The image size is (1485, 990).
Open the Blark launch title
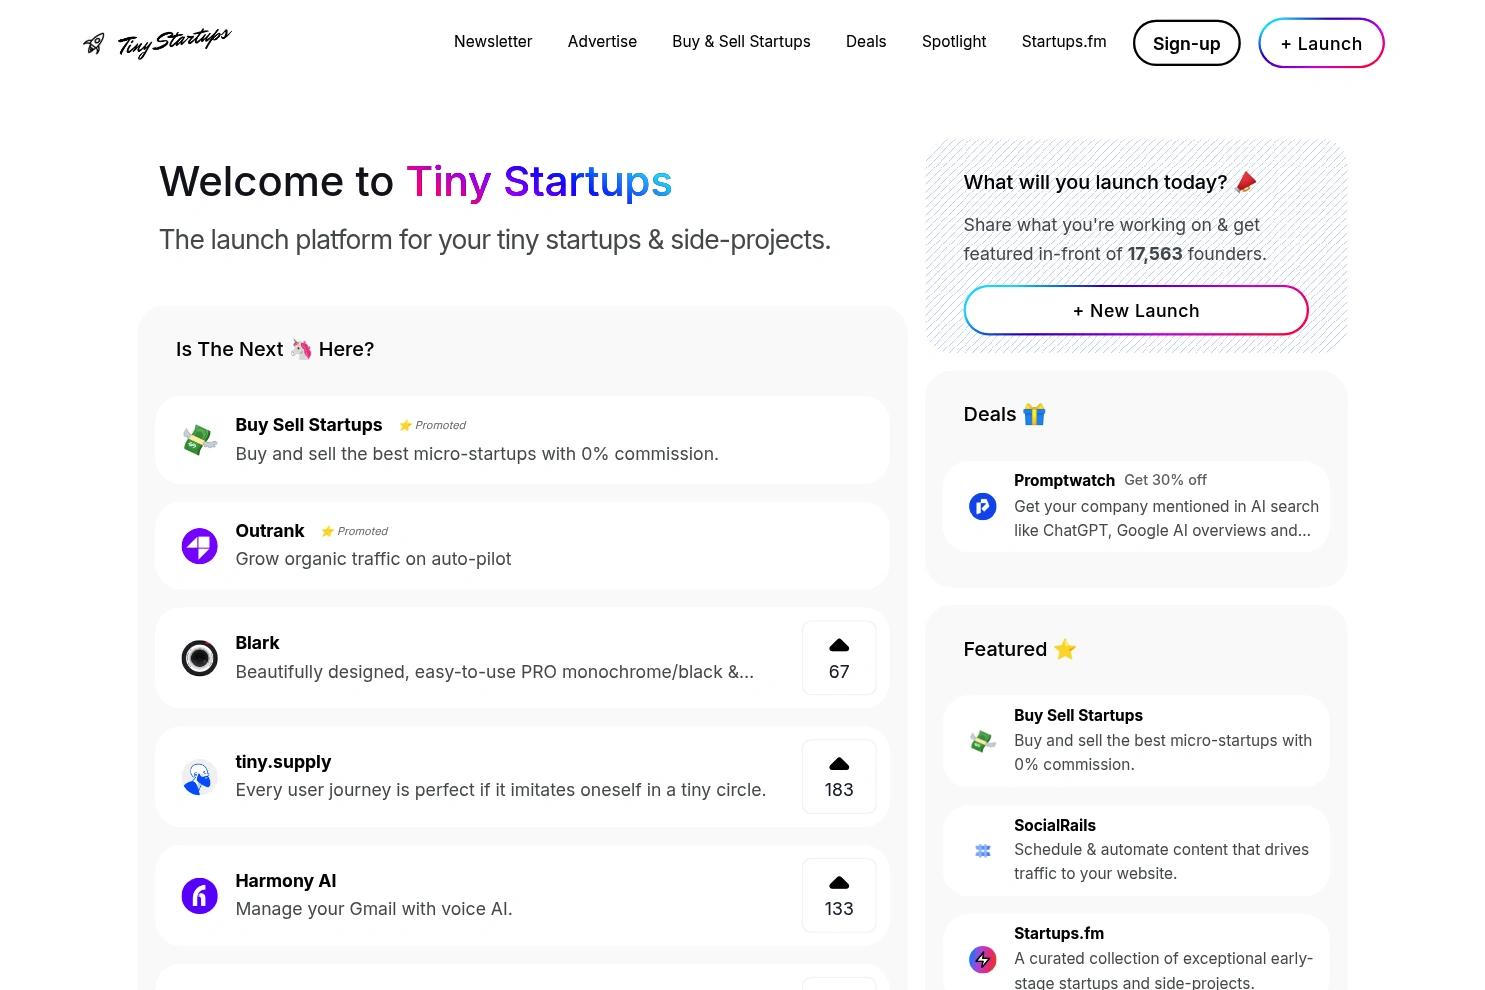coord(257,643)
